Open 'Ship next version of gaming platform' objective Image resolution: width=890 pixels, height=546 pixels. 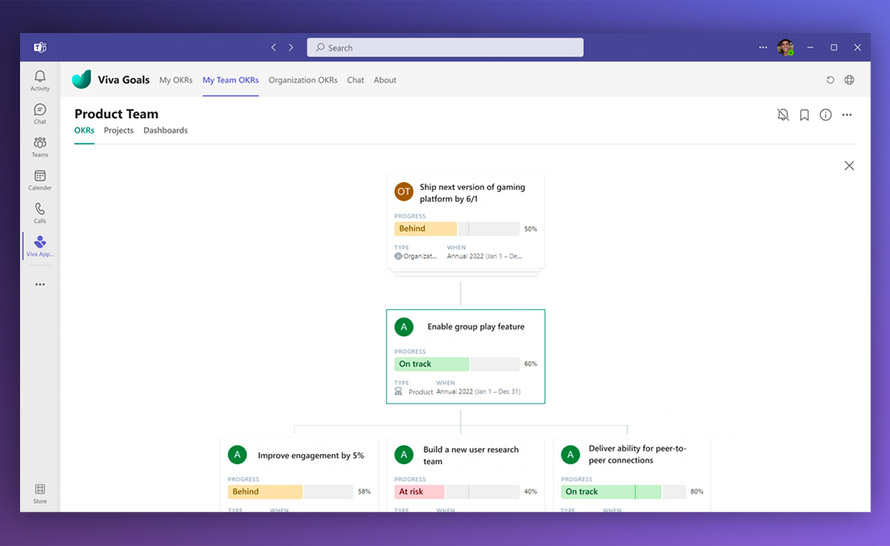472,193
